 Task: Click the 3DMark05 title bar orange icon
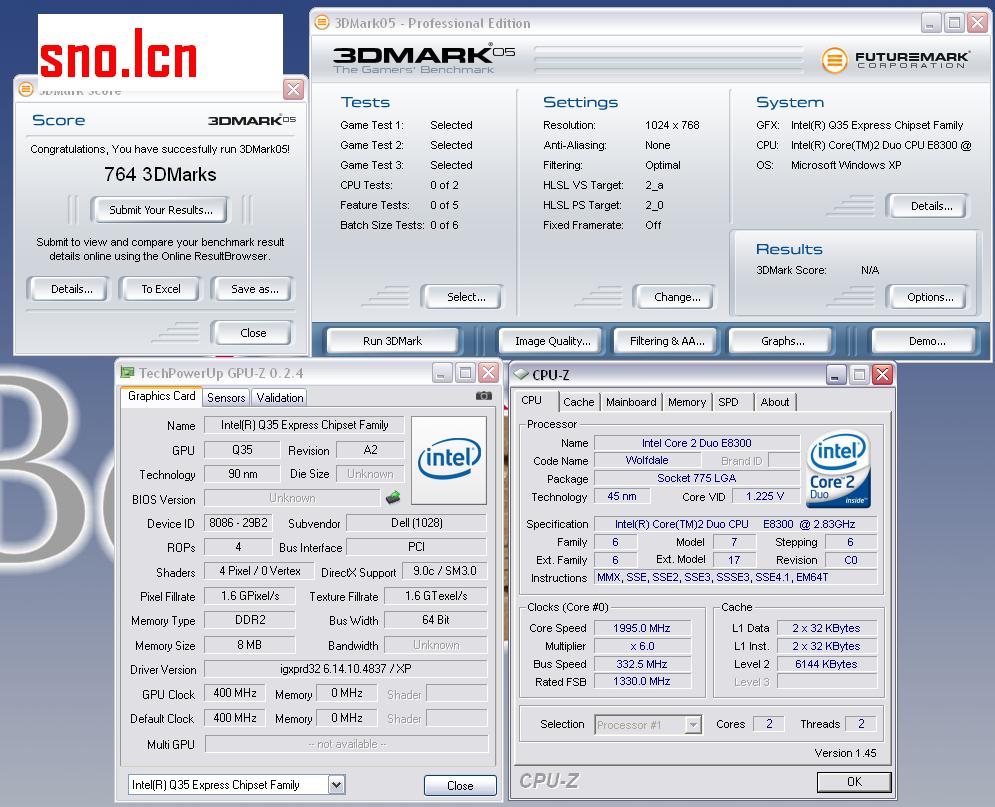pos(322,23)
